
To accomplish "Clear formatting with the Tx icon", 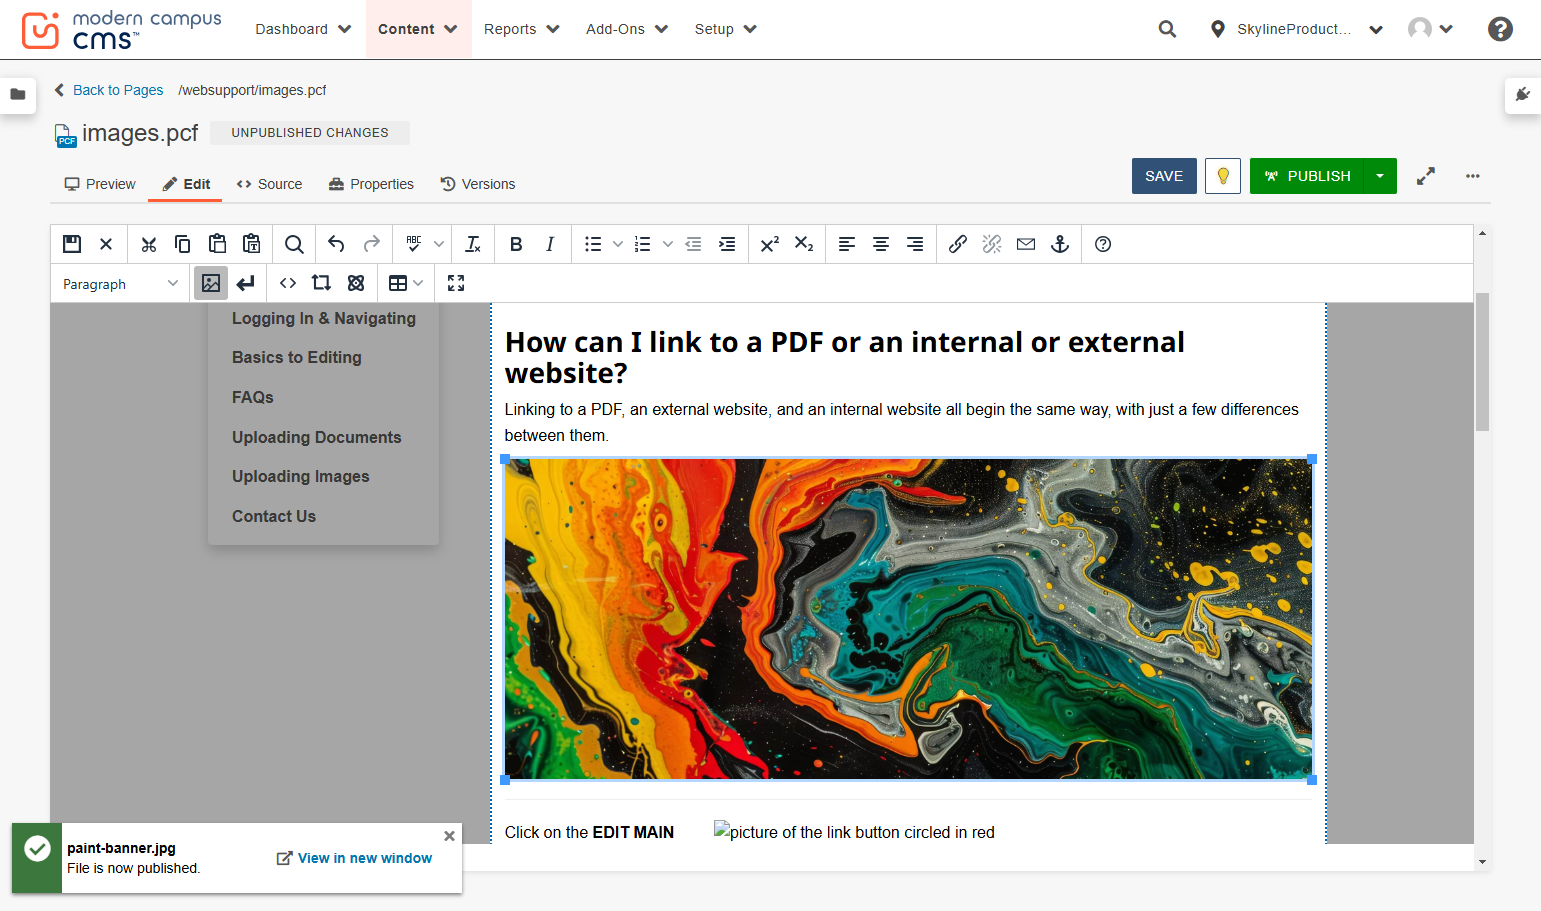I will pyautogui.click(x=473, y=244).
